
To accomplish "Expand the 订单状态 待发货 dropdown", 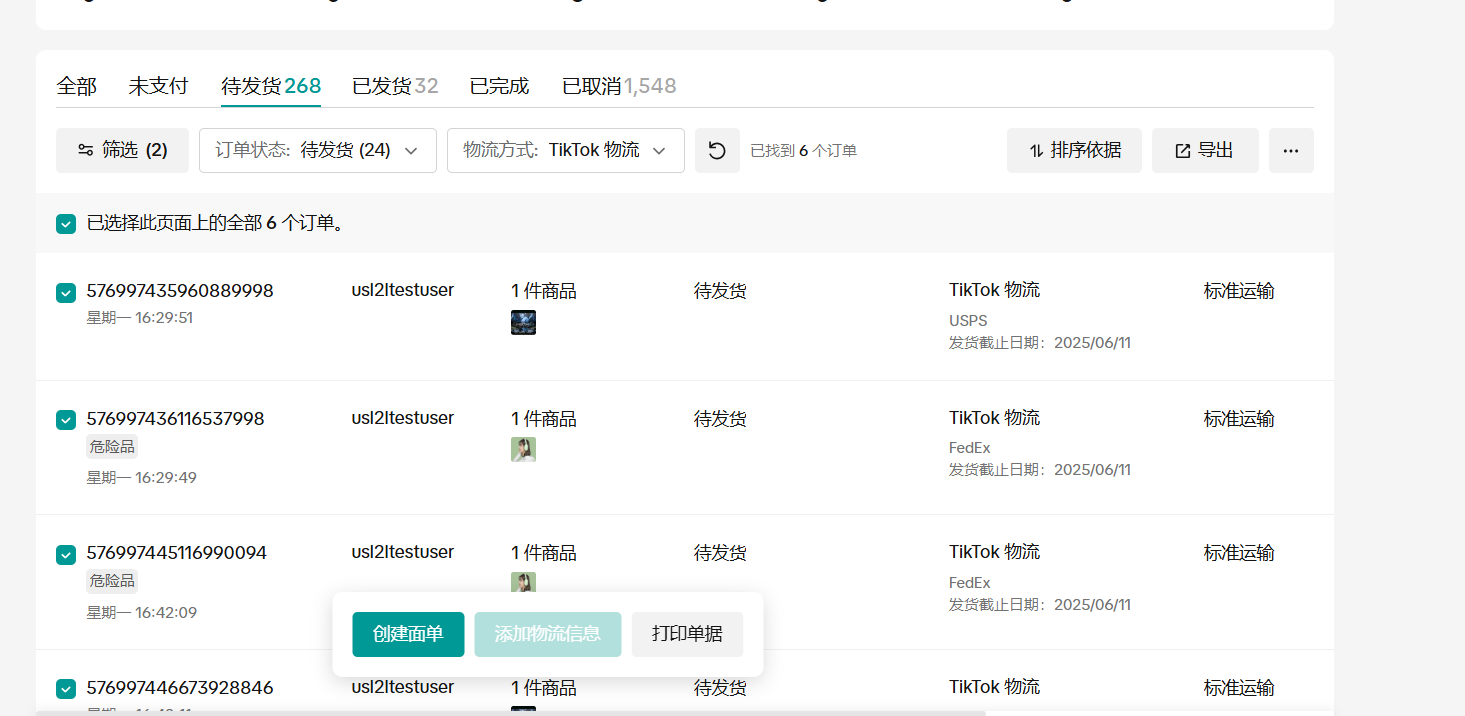I will [317, 151].
